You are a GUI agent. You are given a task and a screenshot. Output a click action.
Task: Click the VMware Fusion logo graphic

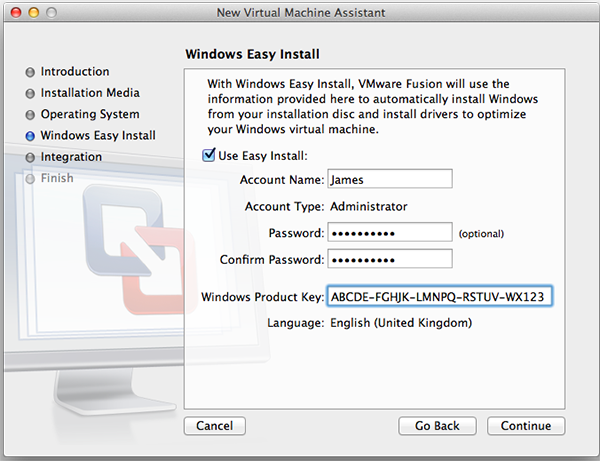(140, 249)
